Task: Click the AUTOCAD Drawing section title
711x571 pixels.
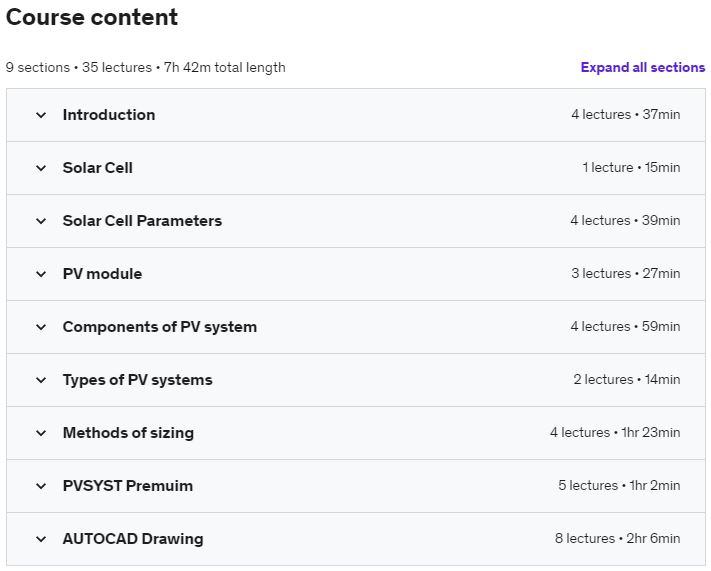Action: click(133, 539)
